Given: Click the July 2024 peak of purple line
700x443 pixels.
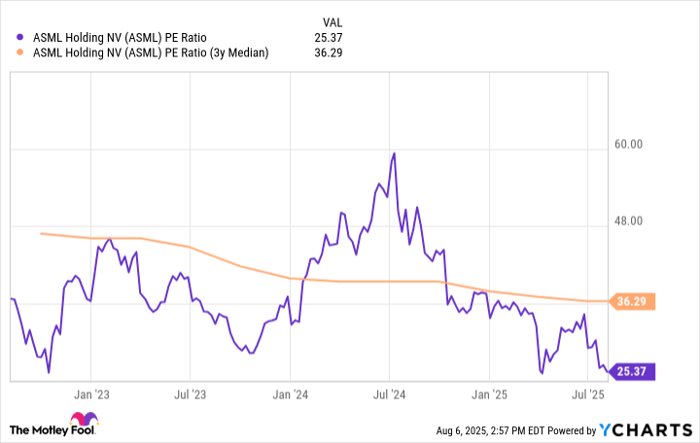Looking at the screenshot, I should click(394, 154).
